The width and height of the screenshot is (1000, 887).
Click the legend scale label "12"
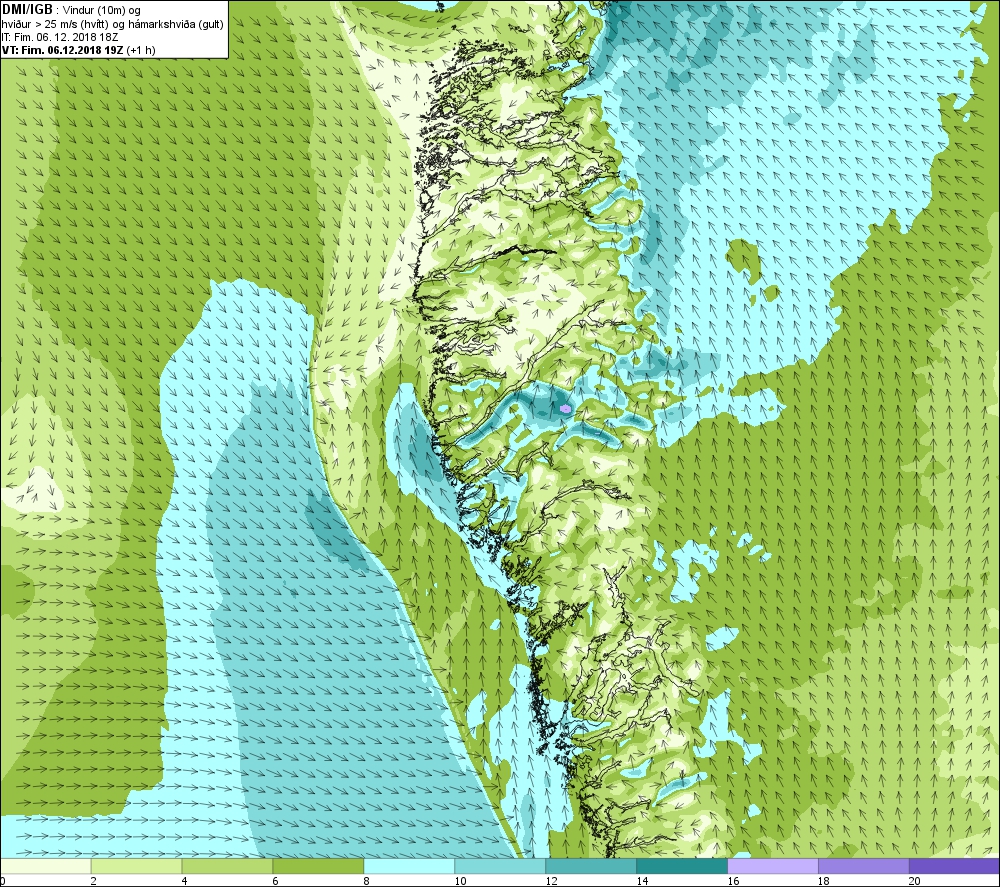point(551,881)
